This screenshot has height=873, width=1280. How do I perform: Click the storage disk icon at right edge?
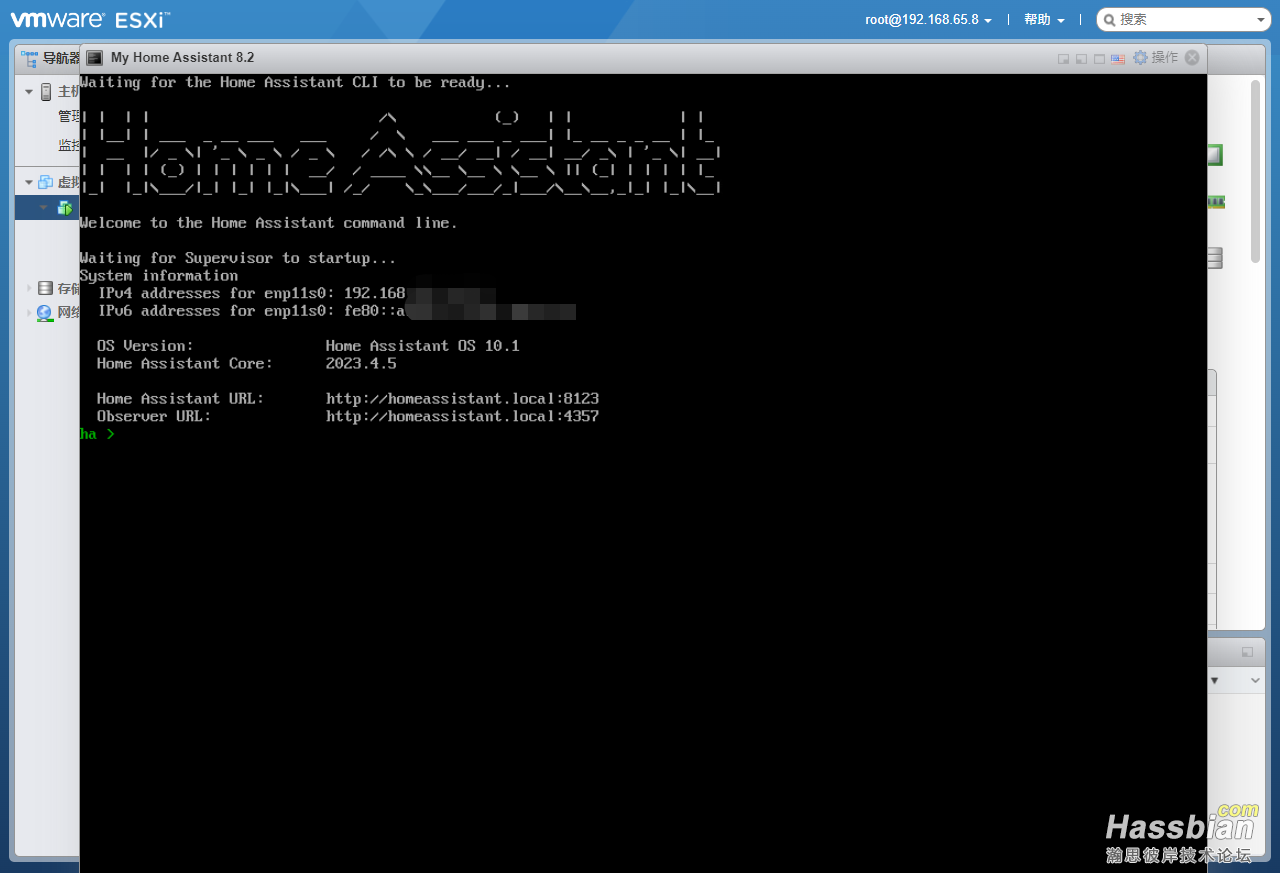coord(1216,258)
